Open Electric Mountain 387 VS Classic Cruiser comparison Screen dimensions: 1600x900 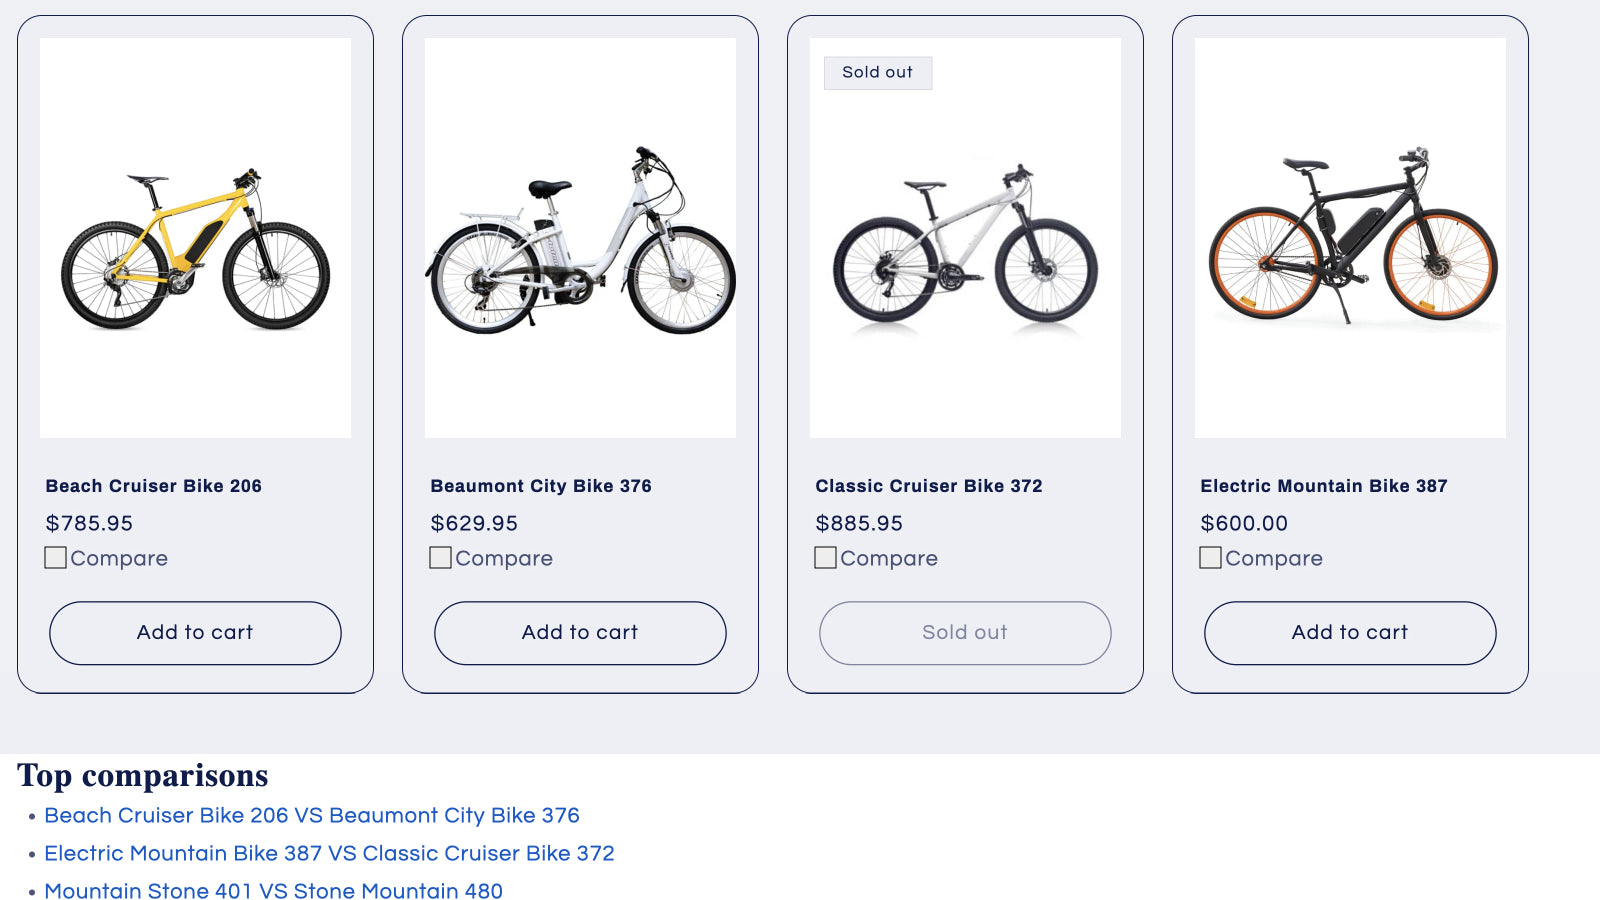(329, 854)
